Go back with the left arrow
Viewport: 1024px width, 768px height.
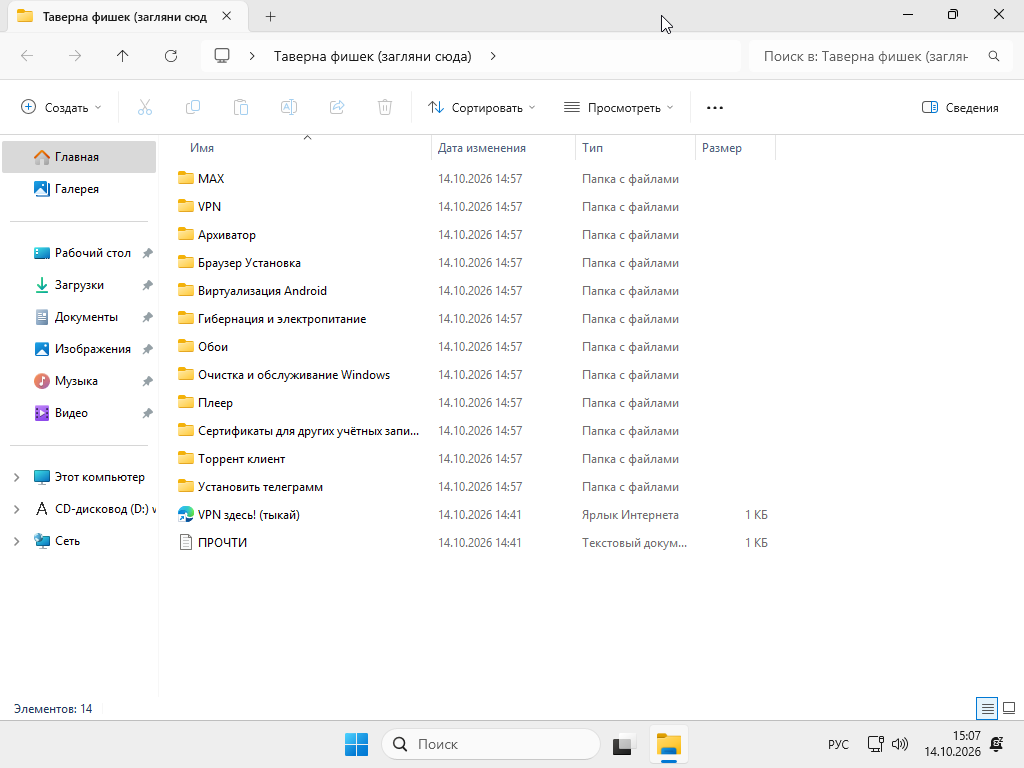pos(27,56)
